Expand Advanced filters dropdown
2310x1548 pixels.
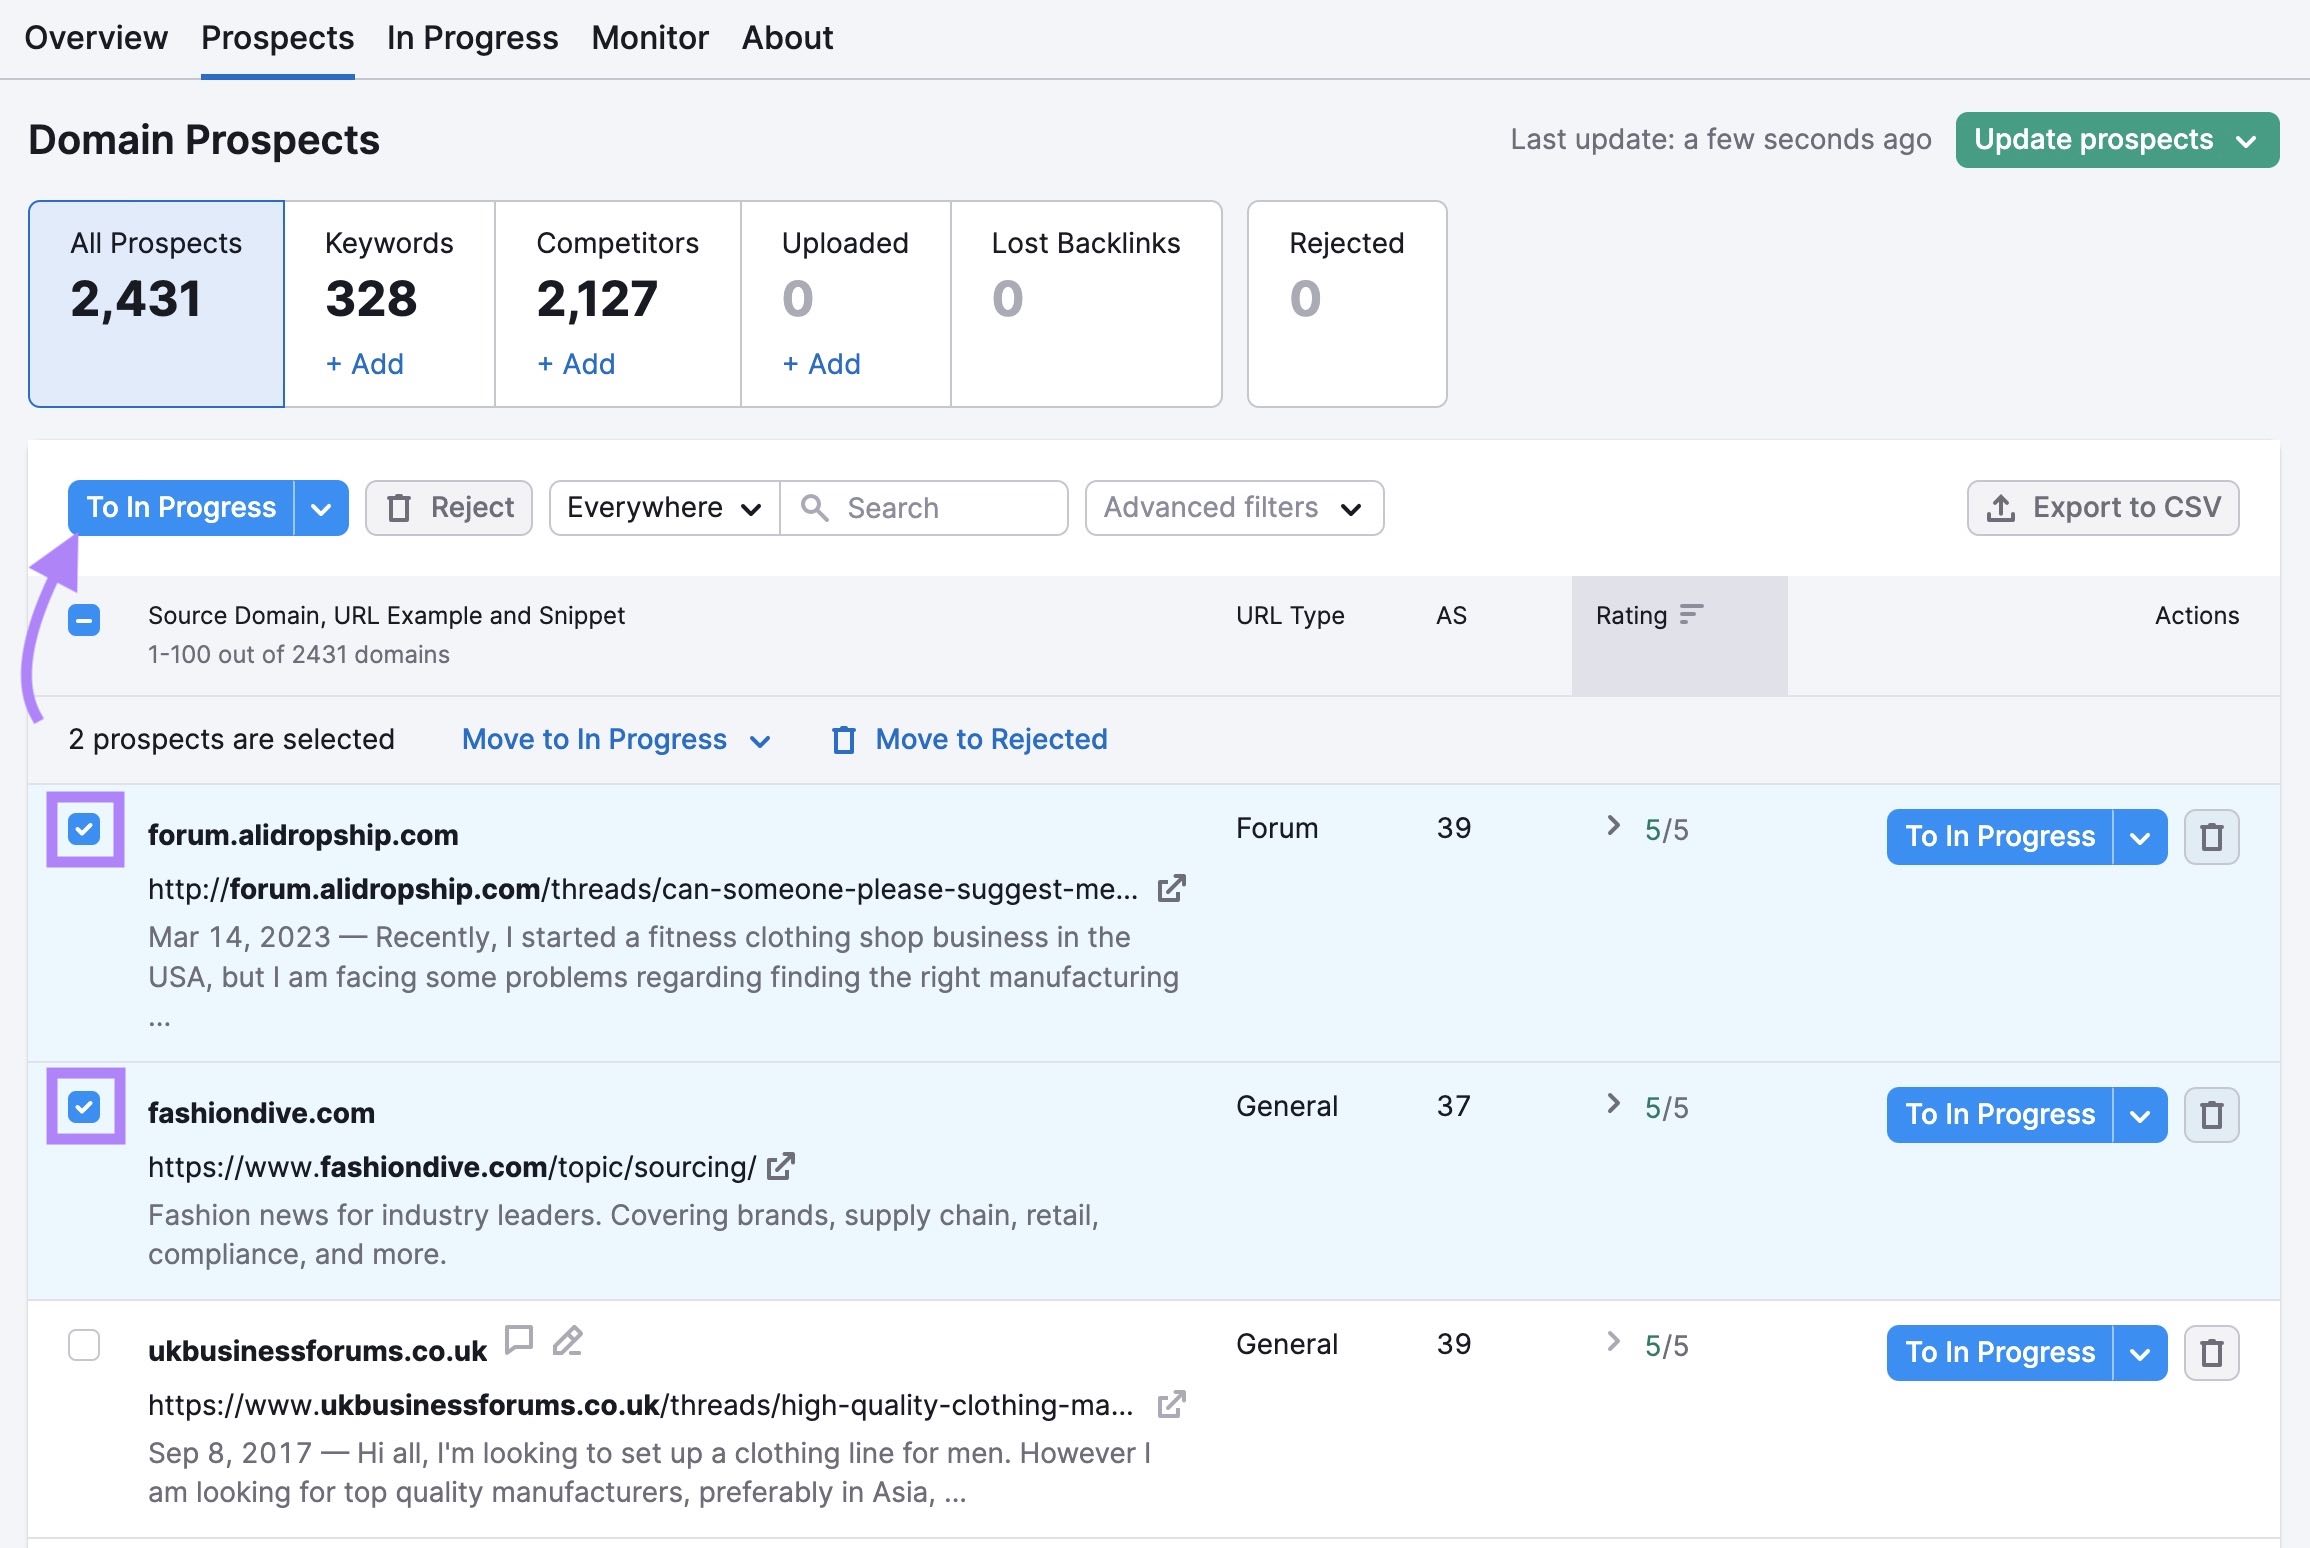pos(1234,508)
